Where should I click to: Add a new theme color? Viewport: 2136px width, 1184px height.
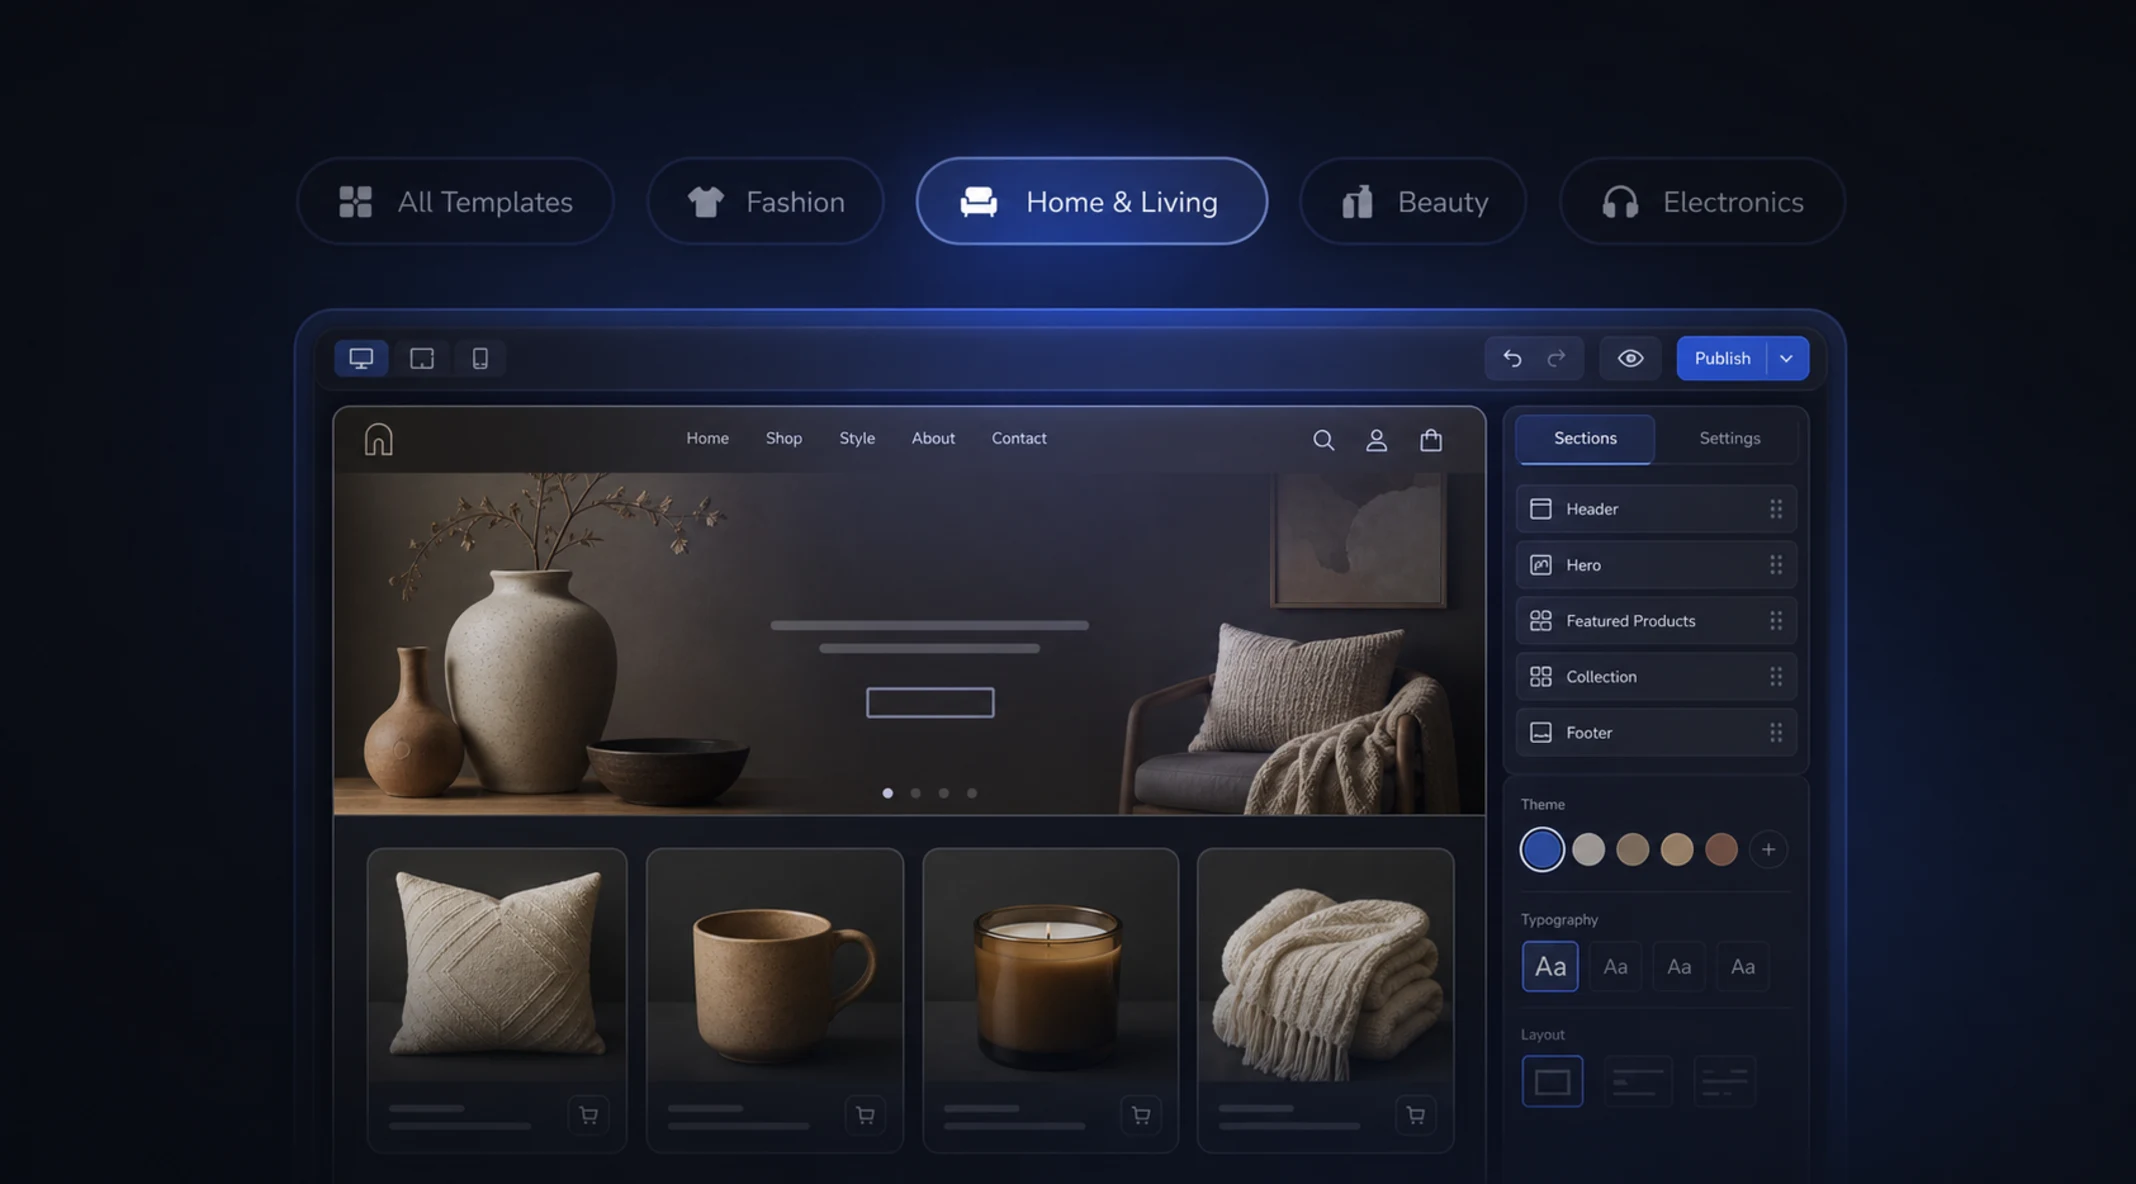point(1768,850)
